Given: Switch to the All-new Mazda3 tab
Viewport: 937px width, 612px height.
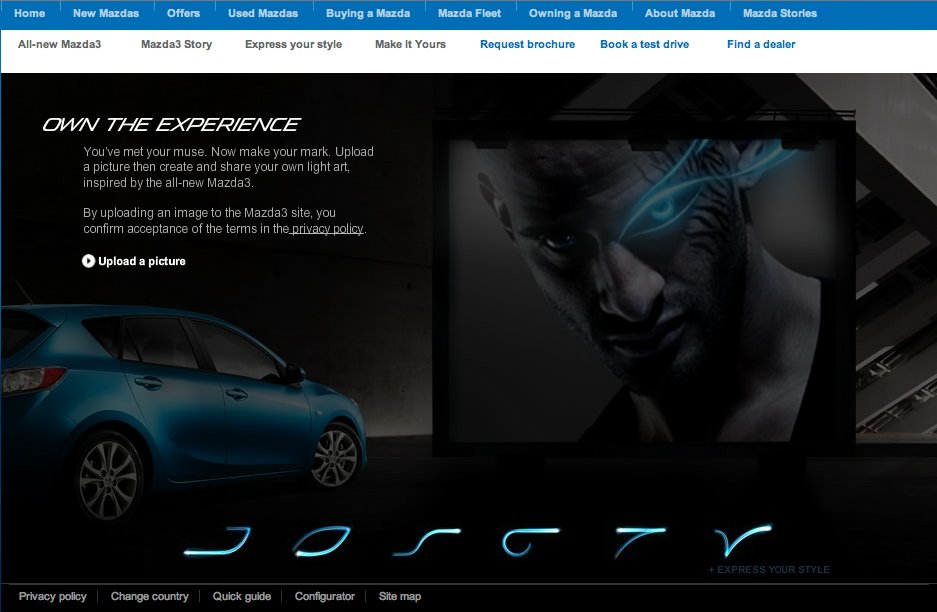Looking at the screenshot, I should [x=60, y=44].
